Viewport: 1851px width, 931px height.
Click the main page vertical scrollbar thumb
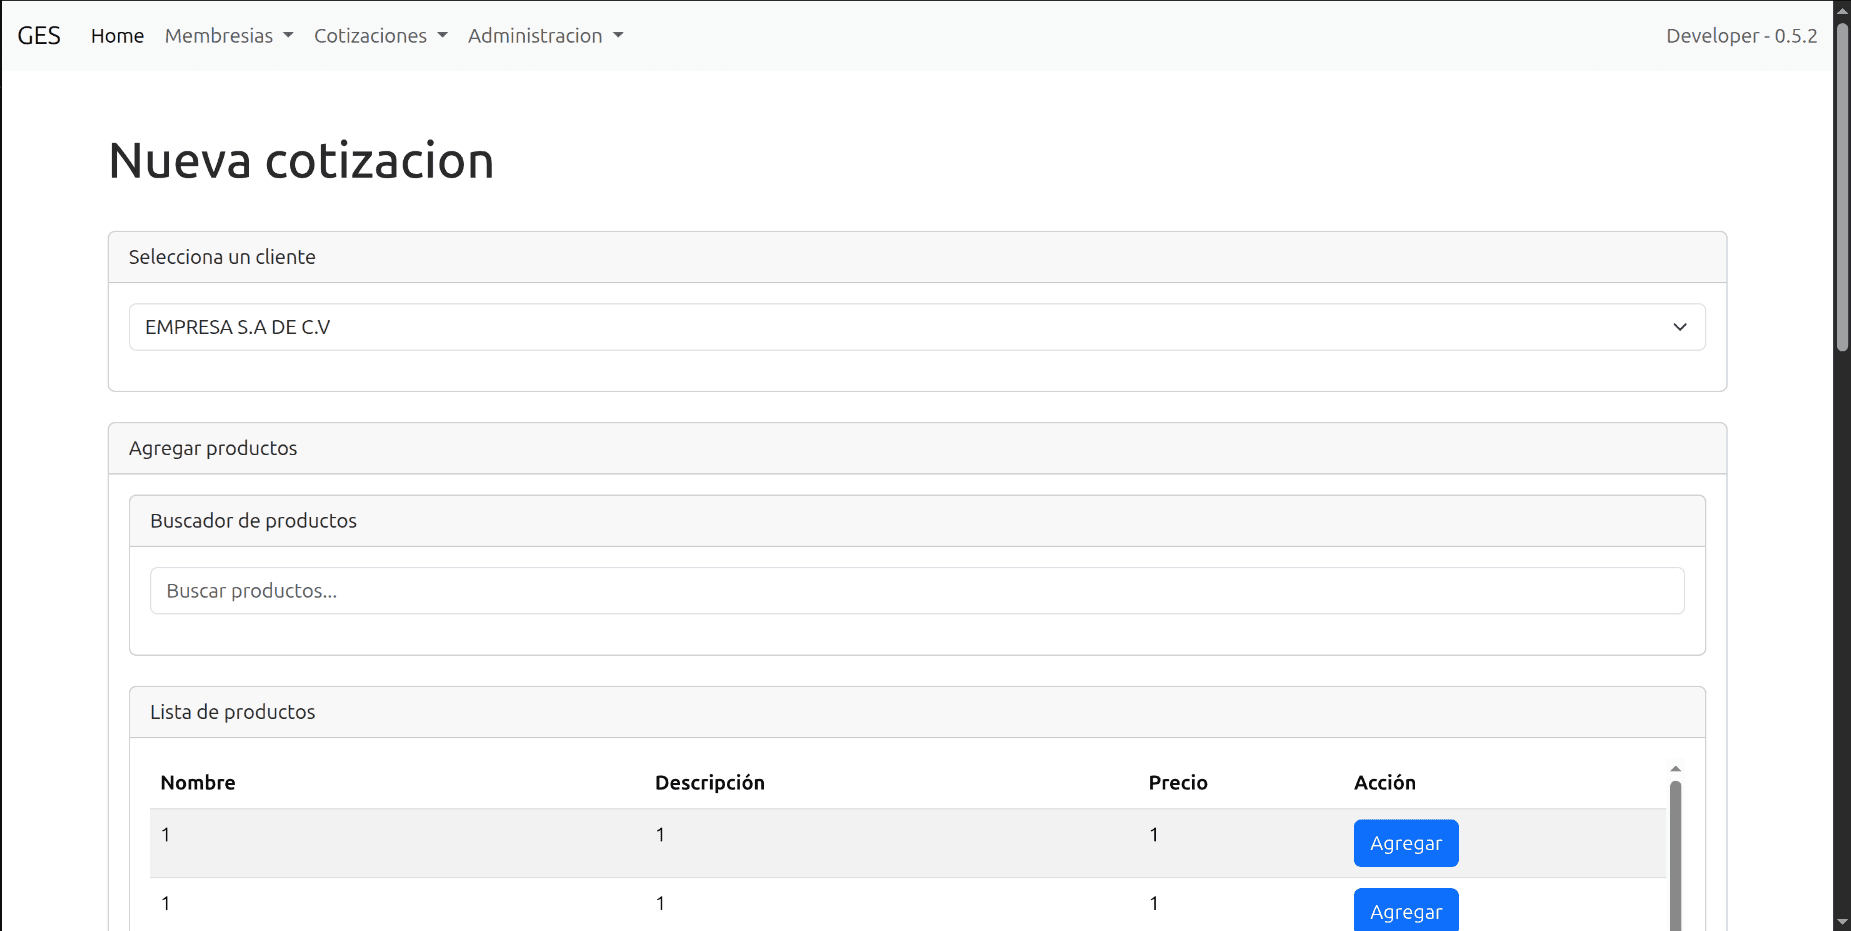tap(1842, 190)
